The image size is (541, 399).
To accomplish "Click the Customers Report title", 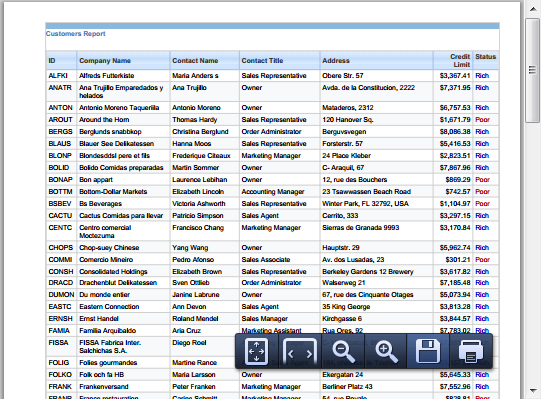I will (76, 33).
